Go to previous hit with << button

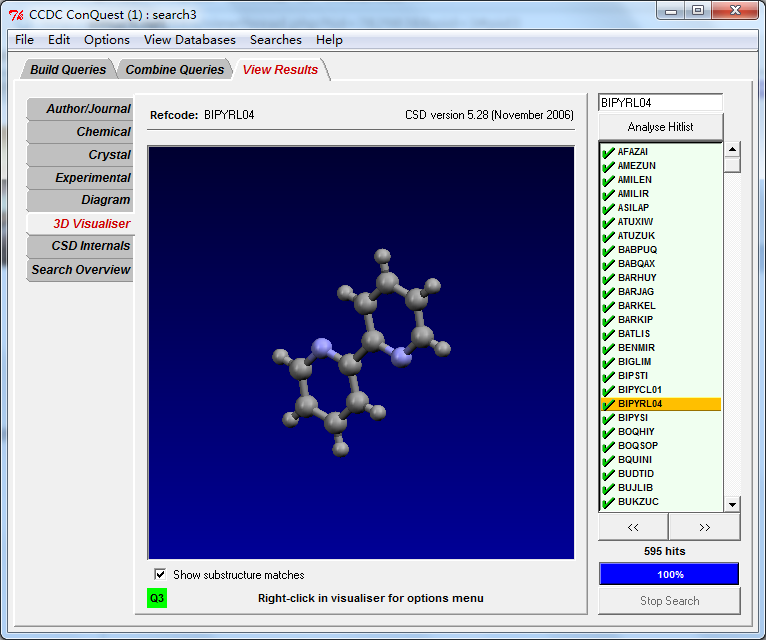click(633, 527)
